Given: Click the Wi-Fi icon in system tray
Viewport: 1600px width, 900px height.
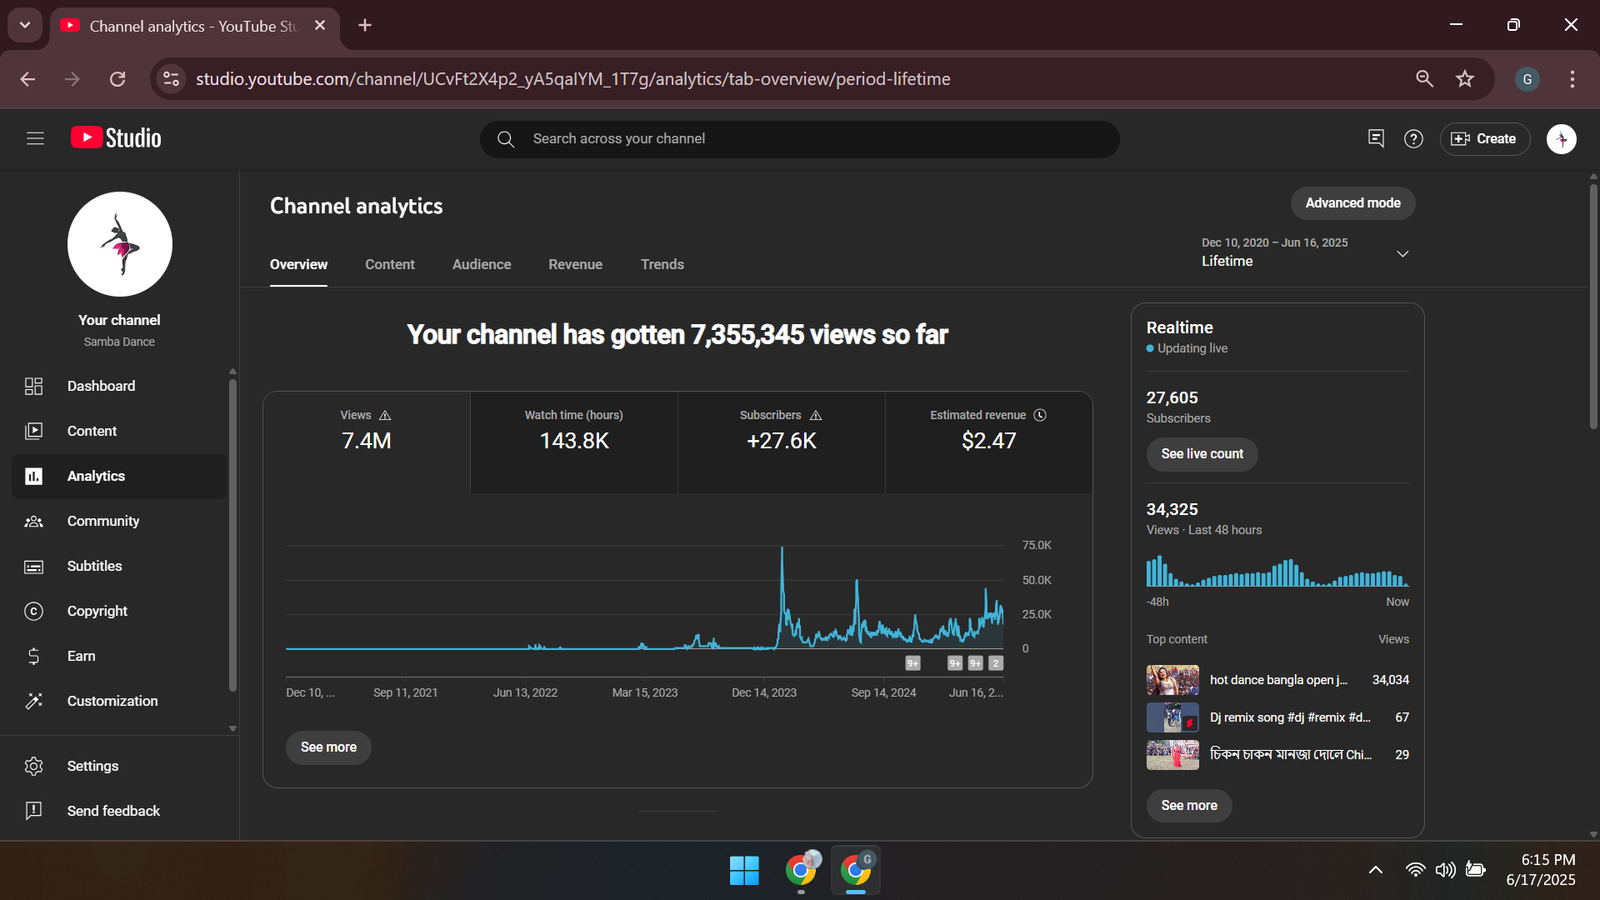Looking at the screenshot, I should [1415, 870].
